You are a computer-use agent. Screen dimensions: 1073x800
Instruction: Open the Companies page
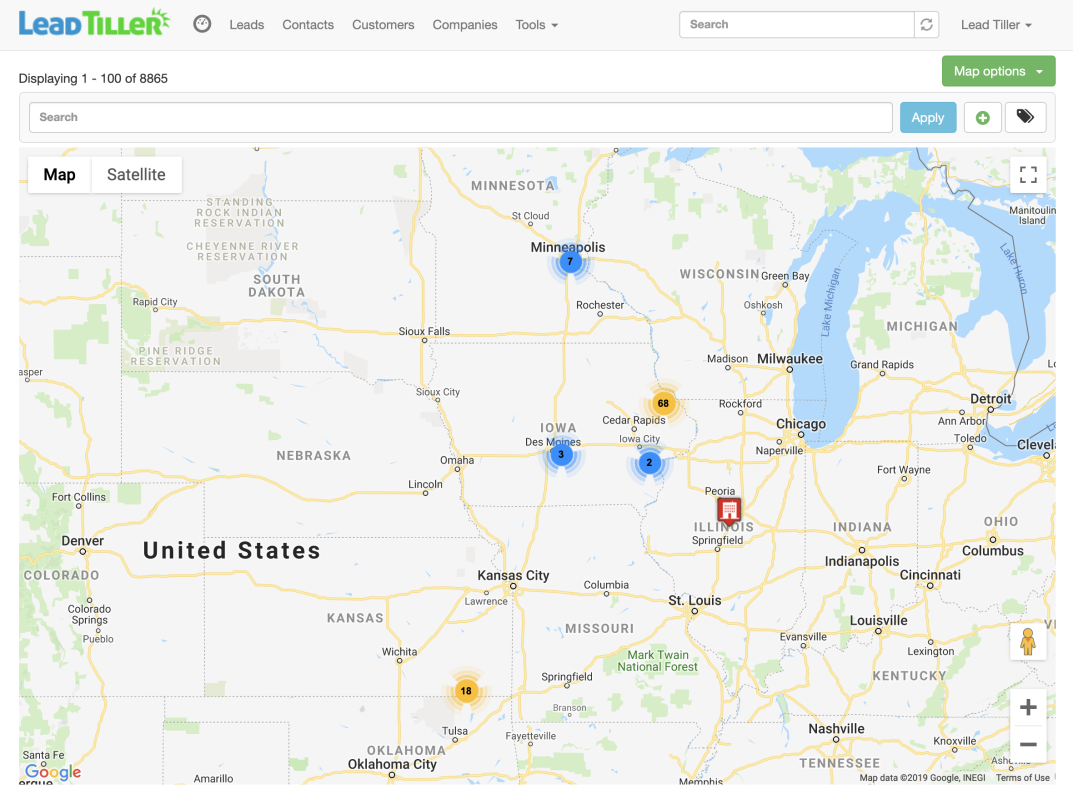click(465, 25)
